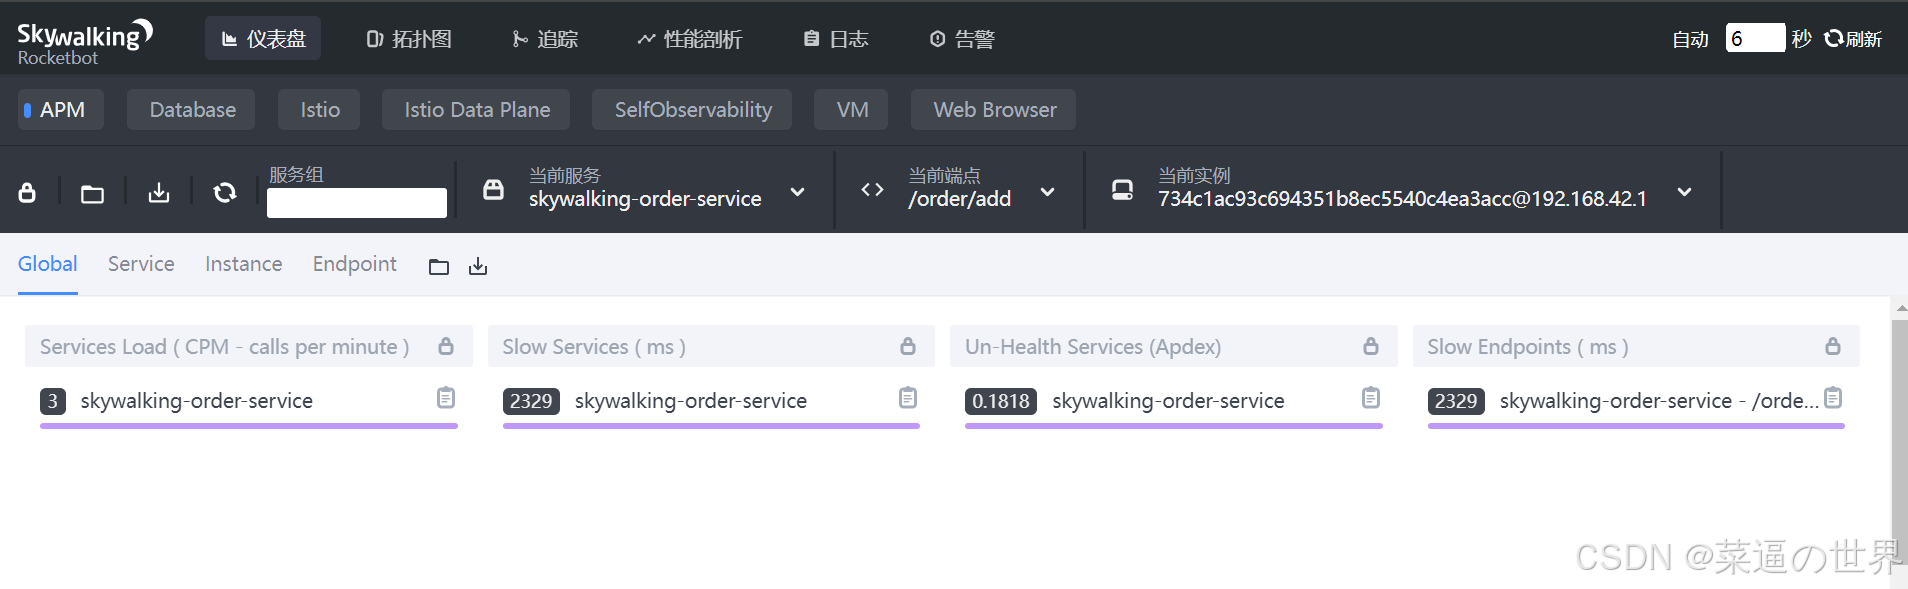Select Istio Data Plane dashboard

477,110
